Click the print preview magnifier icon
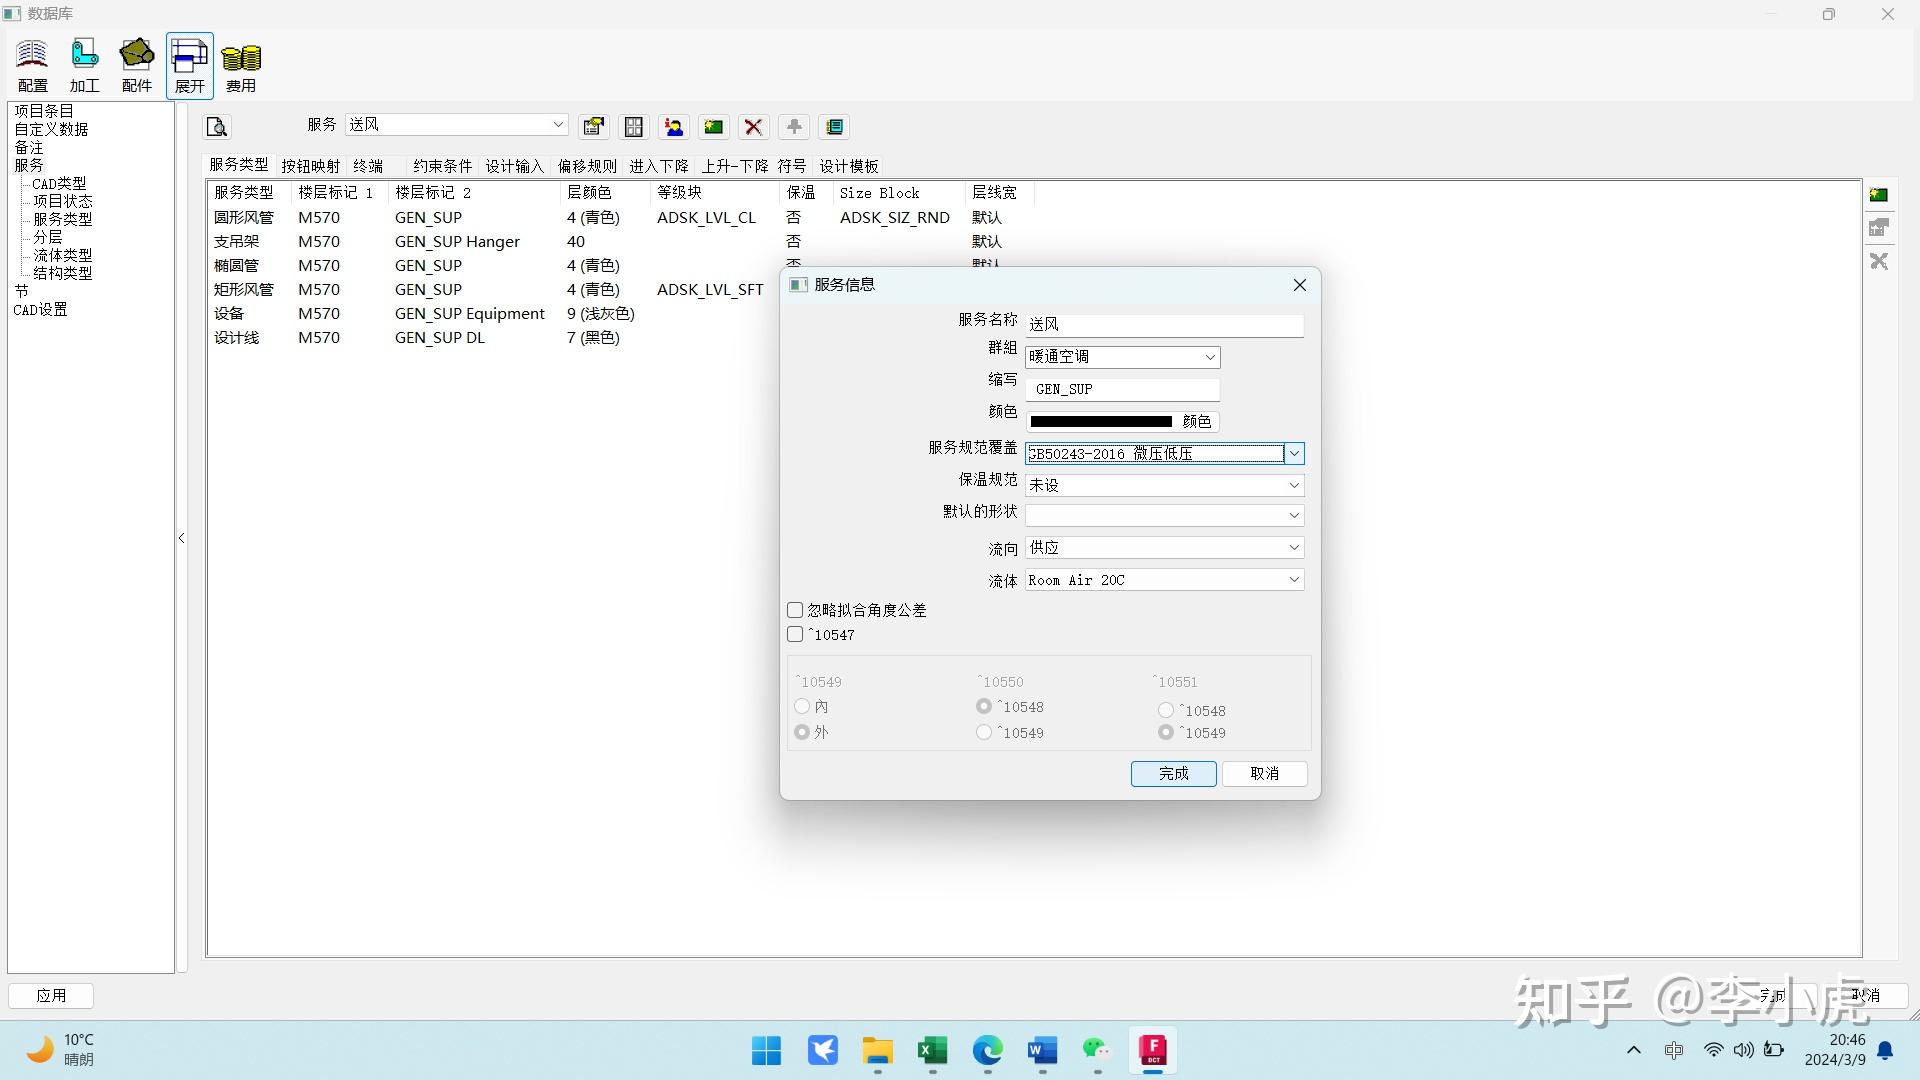This screenshot has height=1080, width=1920. coord(217,127)
